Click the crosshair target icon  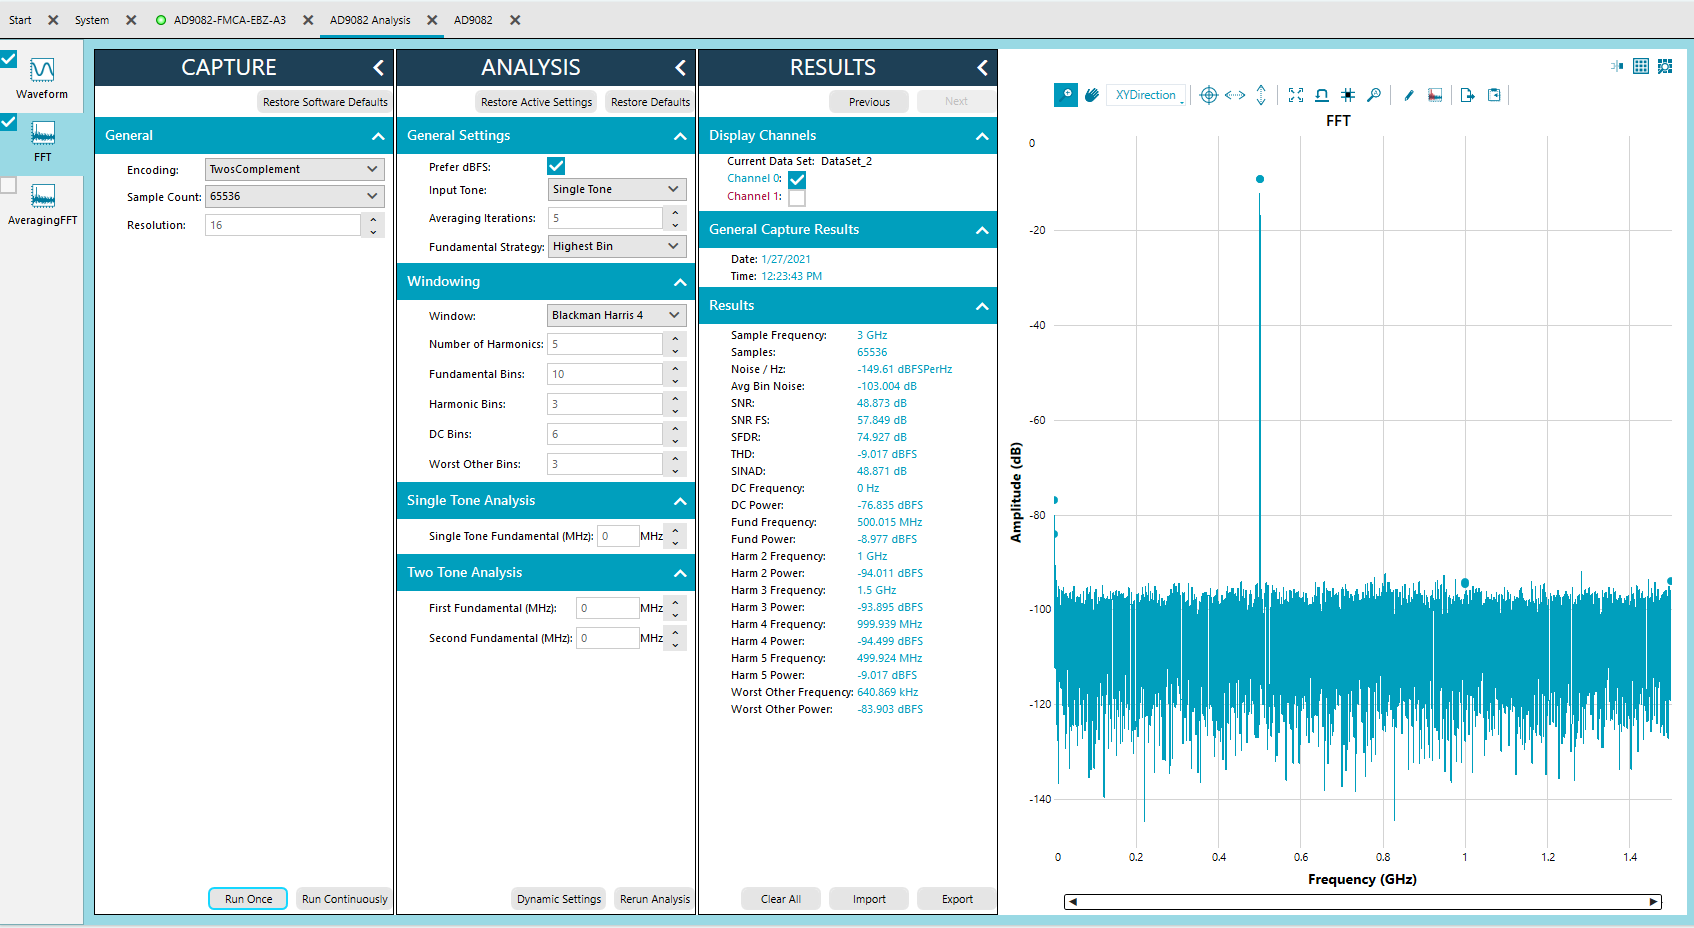[x=1209, y=95]
